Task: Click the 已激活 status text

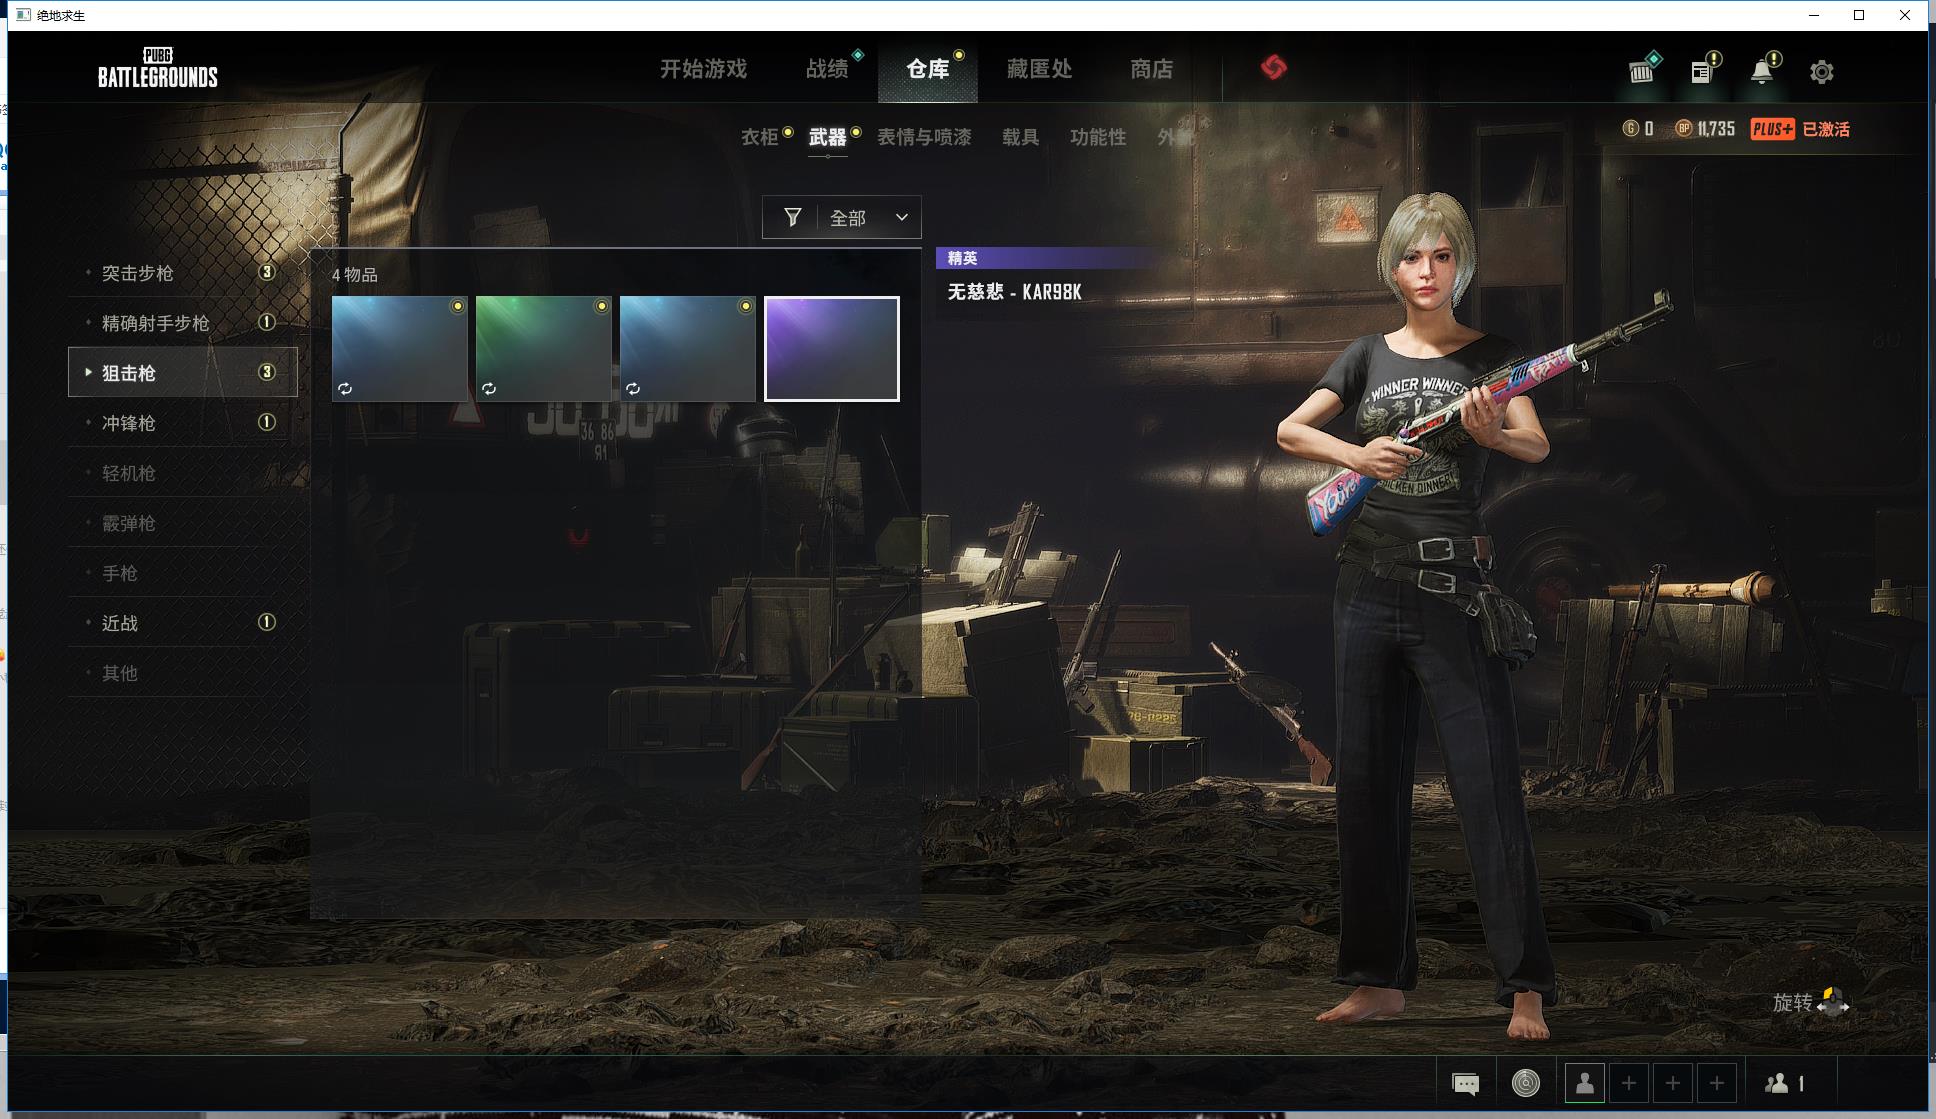Action: 1826,129
